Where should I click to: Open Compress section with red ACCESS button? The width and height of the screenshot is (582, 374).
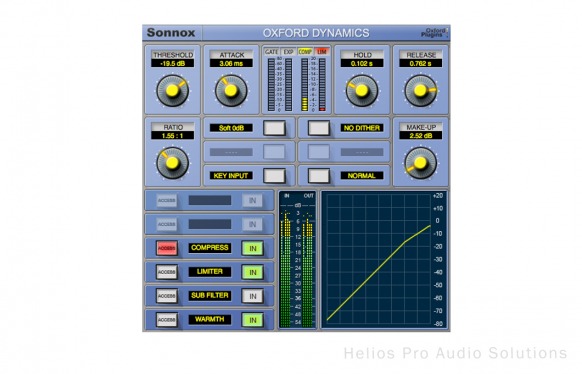[x=167, y=248]
